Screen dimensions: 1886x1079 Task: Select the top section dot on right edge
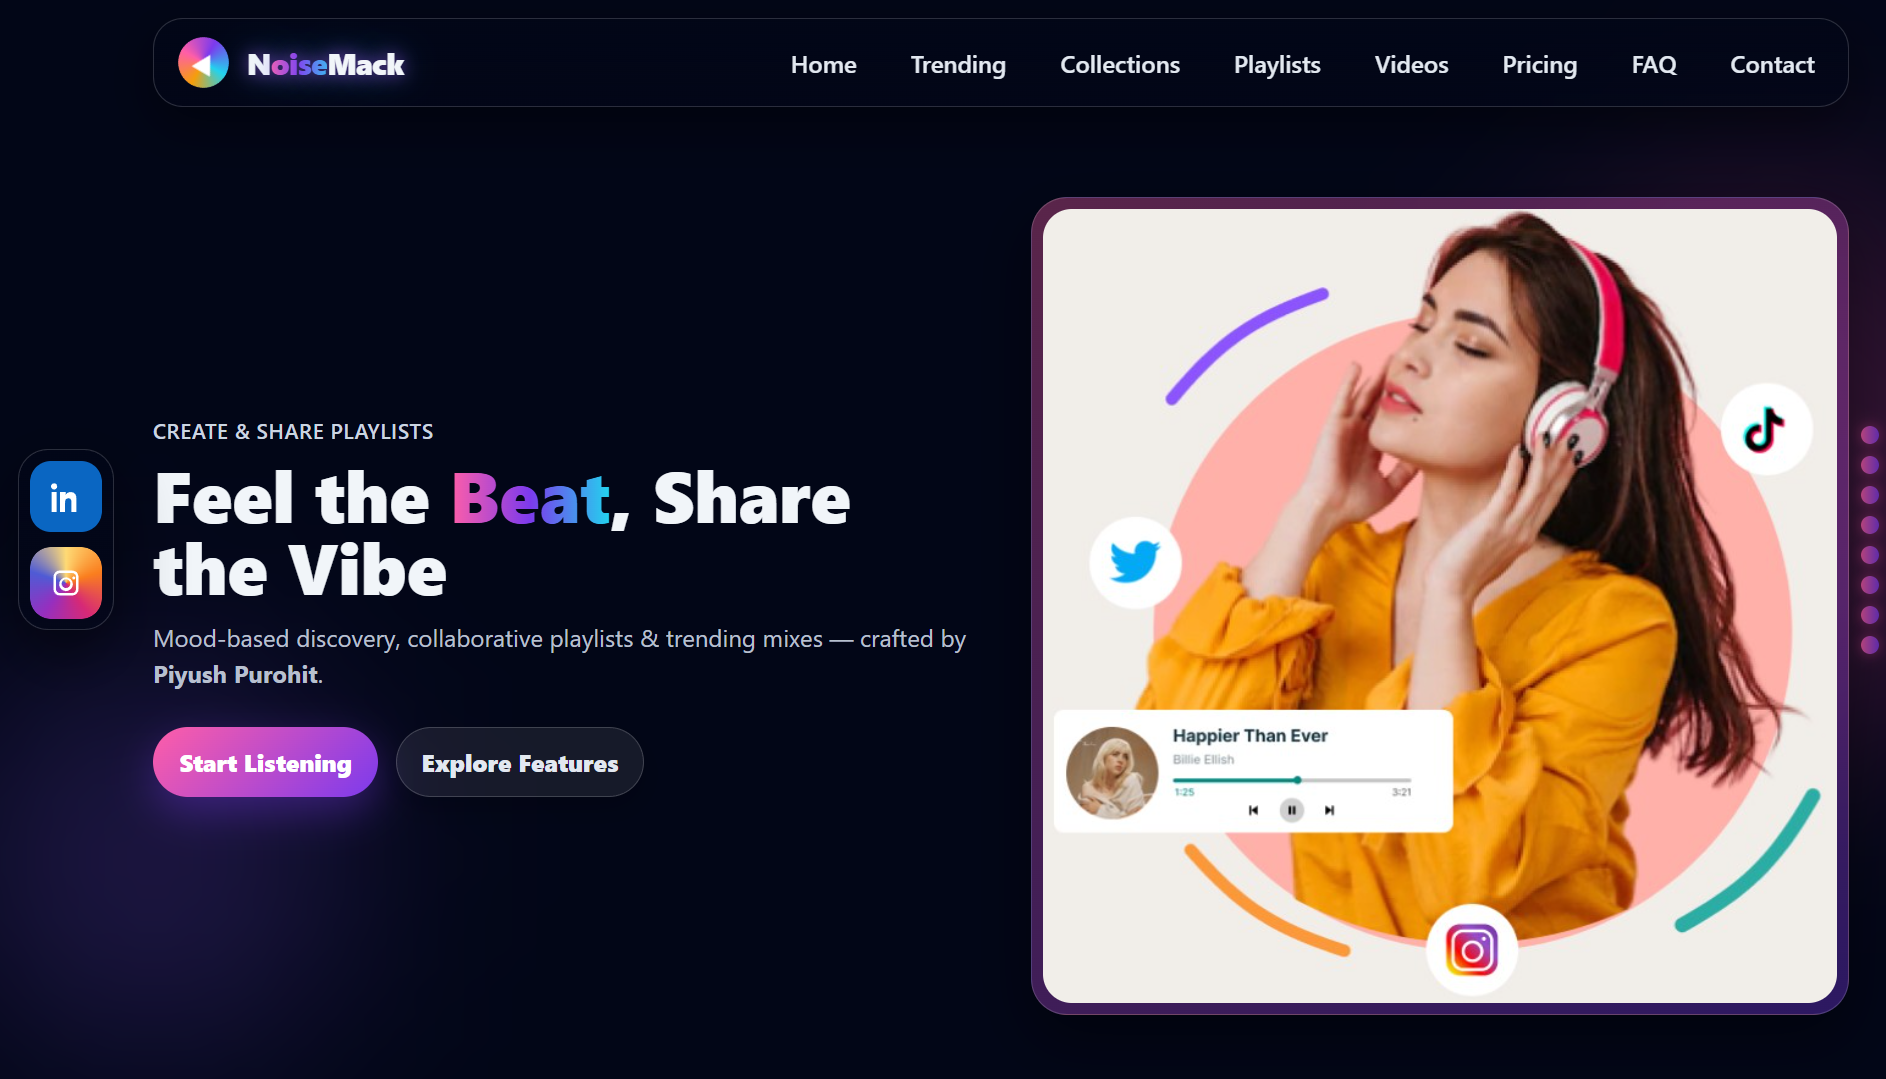[x=1869, y=435]
